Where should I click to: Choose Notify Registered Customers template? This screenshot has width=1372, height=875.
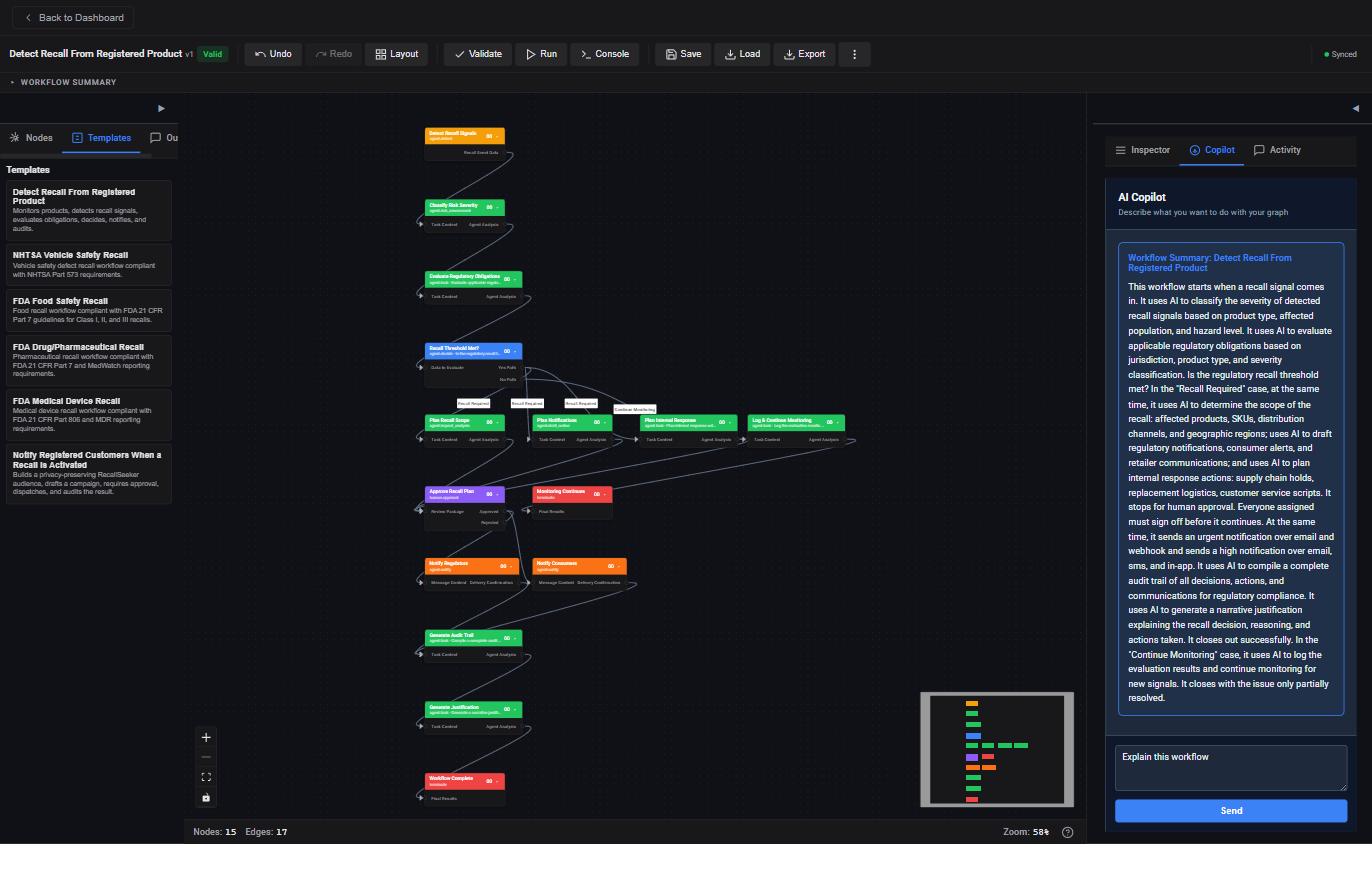(89, 473)
